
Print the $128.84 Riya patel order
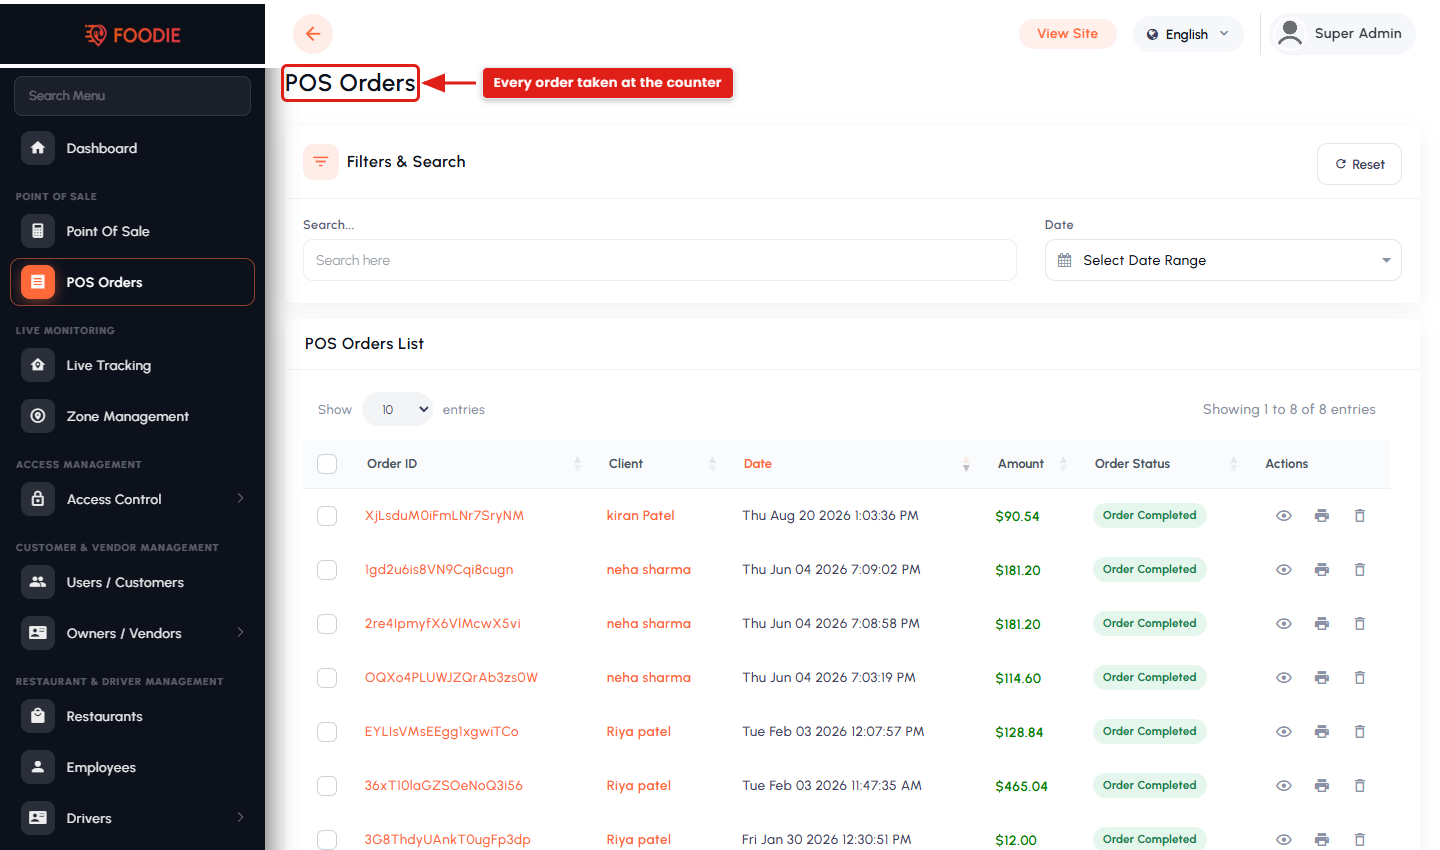(x=1322, y=732)
